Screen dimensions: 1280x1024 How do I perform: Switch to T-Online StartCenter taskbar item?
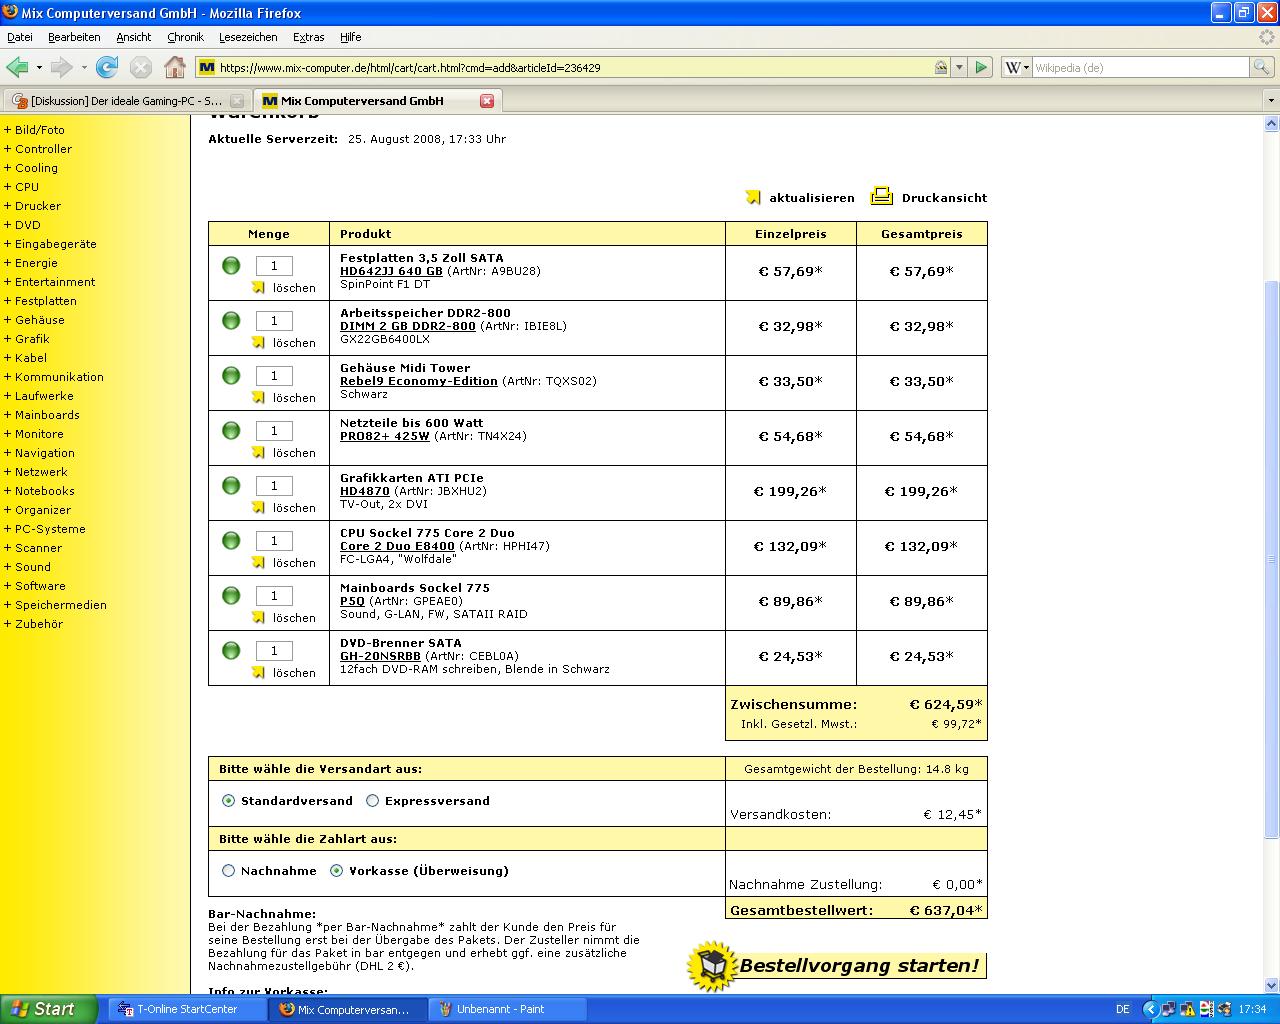coord(187,1009)
